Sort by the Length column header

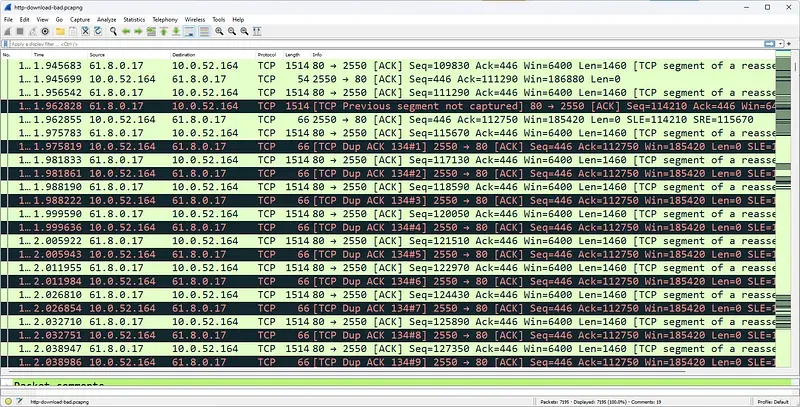click(297, 55)
